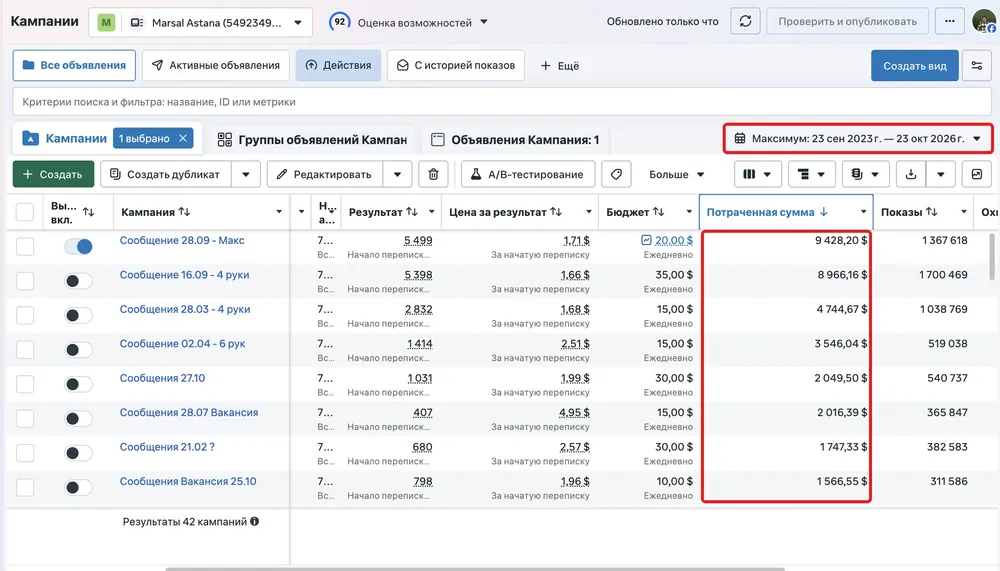Open the Кампания column options arrow
This screenshot has width=1000, height=571.
click(279, 212)
